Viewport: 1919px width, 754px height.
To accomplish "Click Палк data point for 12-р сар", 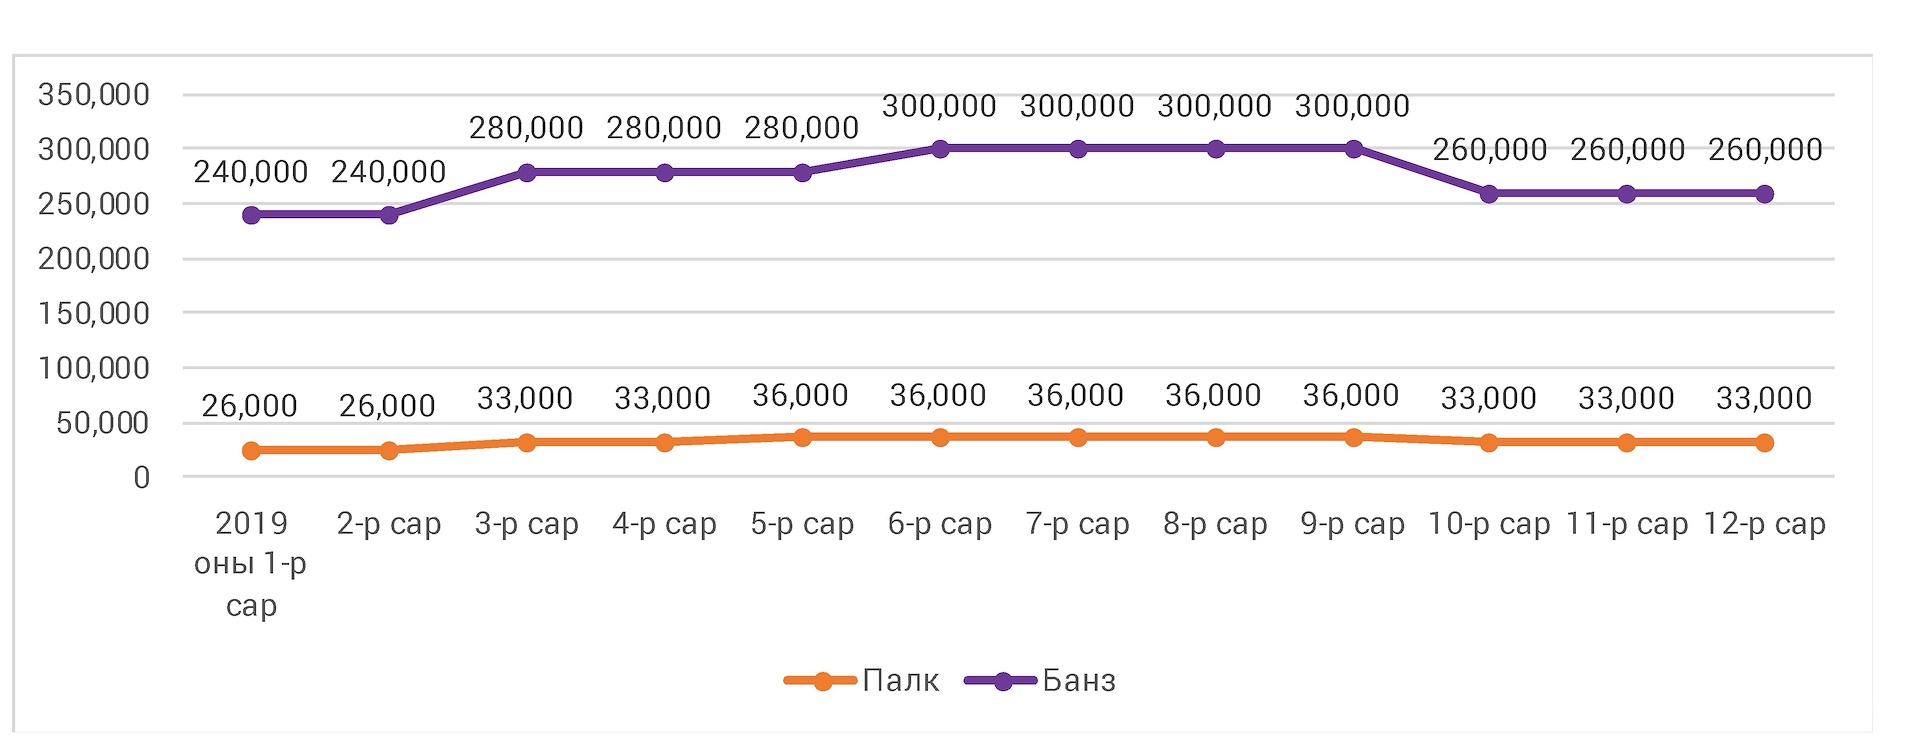I will [x=1764, y=442].
